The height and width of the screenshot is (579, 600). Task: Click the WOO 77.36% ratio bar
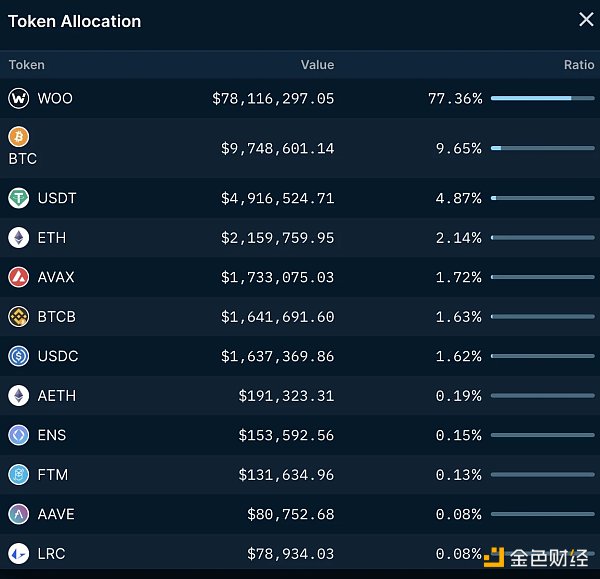click(542, 98)
